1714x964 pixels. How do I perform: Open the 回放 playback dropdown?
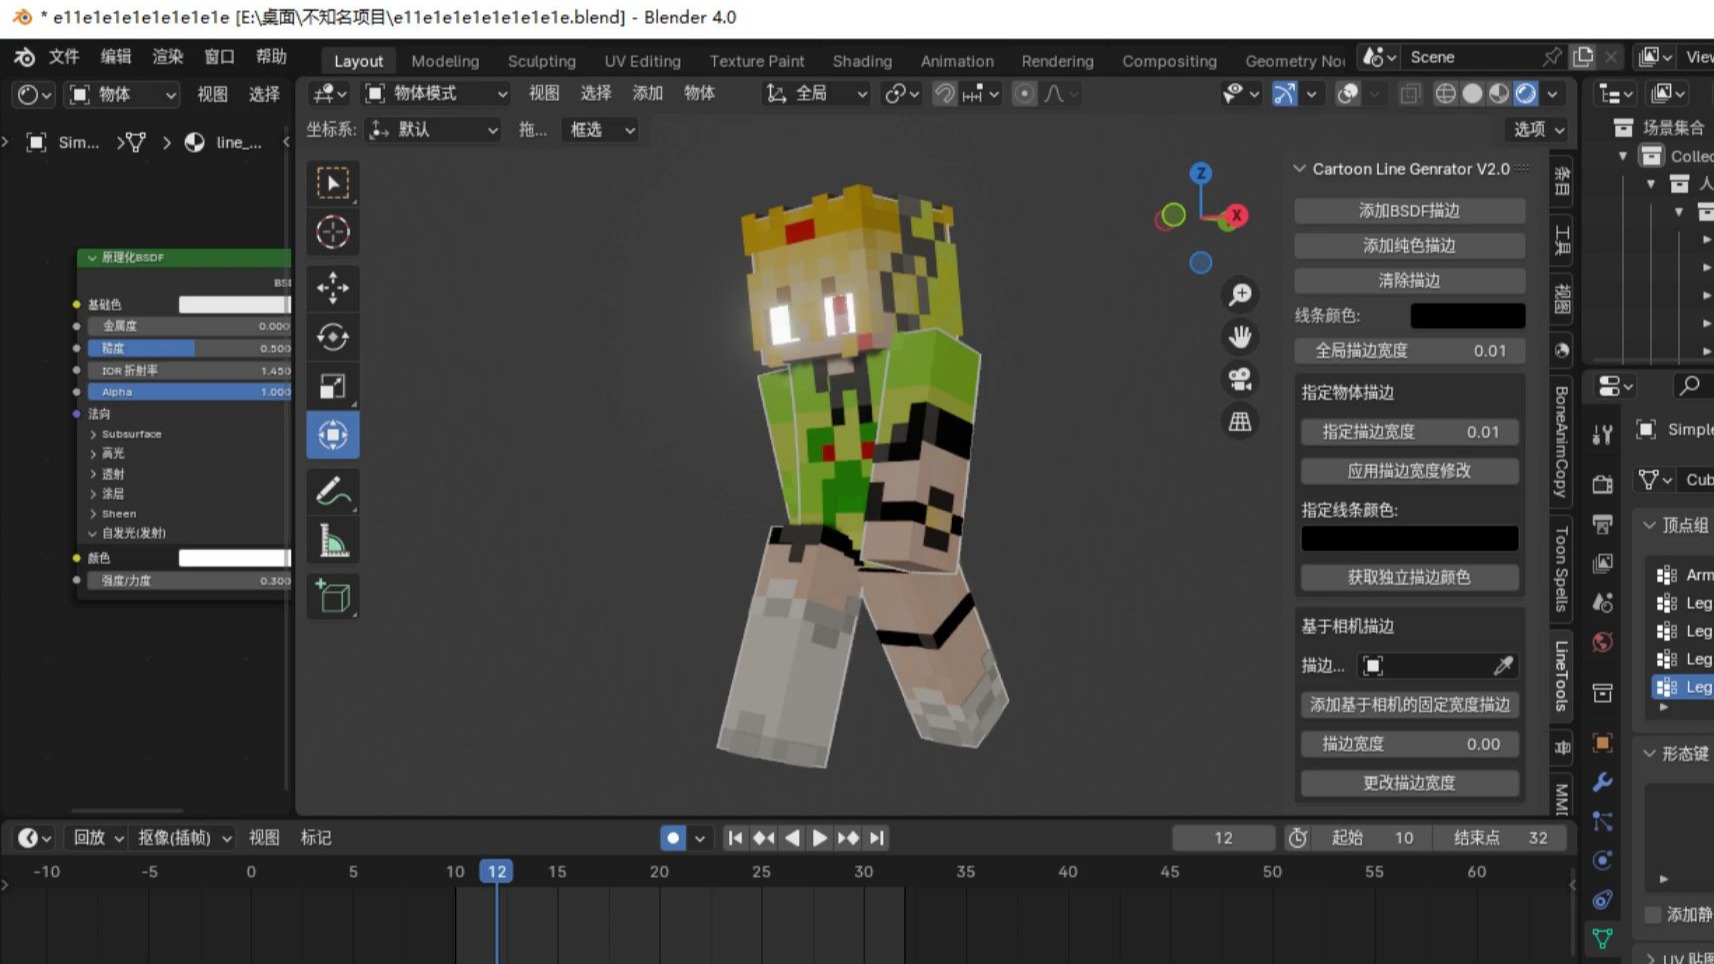[98, 838]
